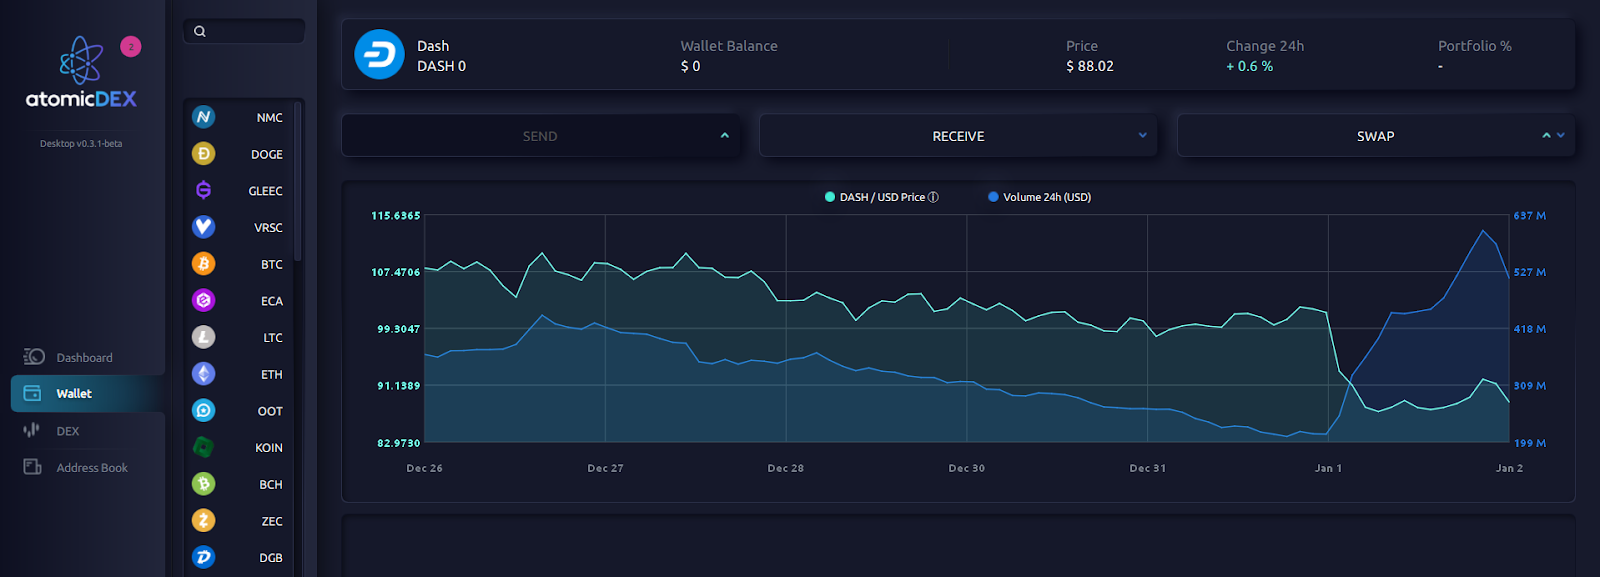Focus the coin search field
The image size is (1600, 577).
pyautogui.click(x=244, y=31)
